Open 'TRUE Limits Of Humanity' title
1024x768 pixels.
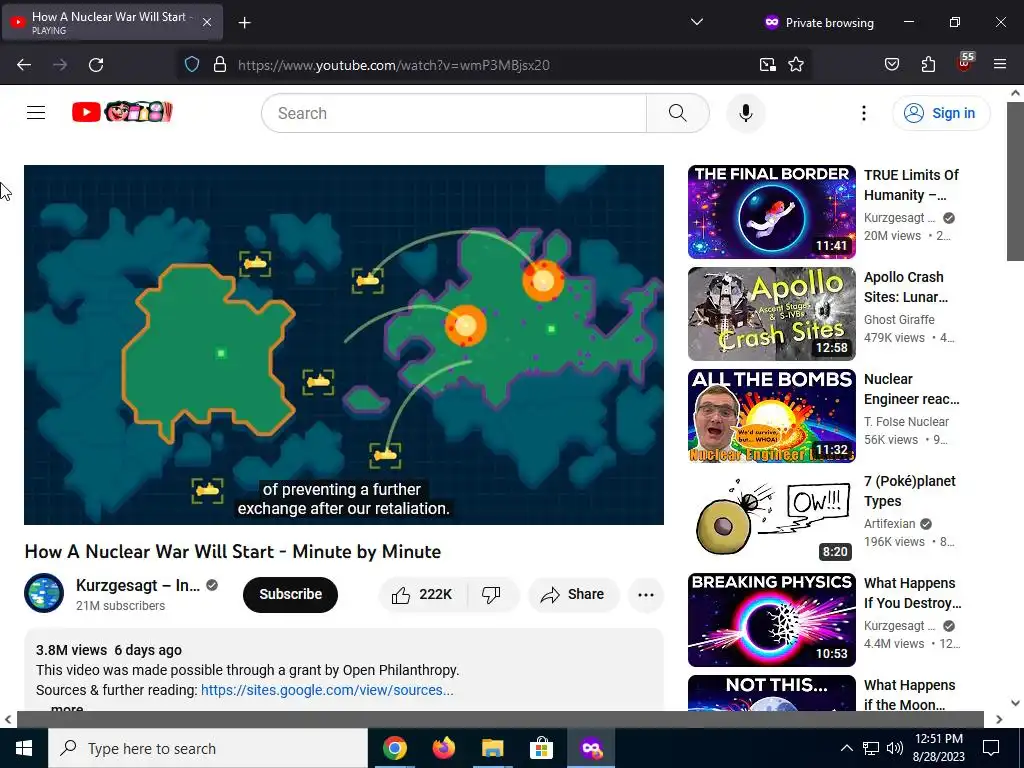coord(911,185)
